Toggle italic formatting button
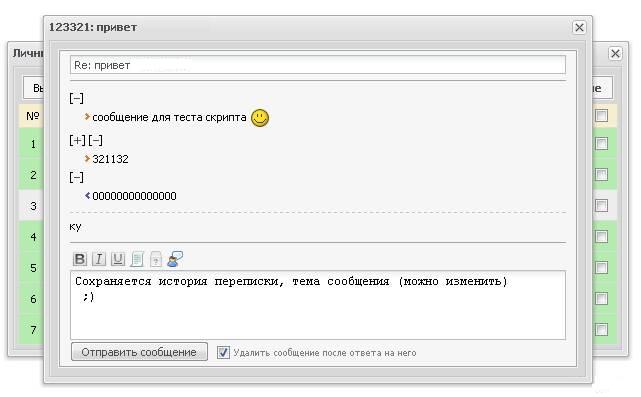This screenshot has width=641, height=397. (99, 259)
